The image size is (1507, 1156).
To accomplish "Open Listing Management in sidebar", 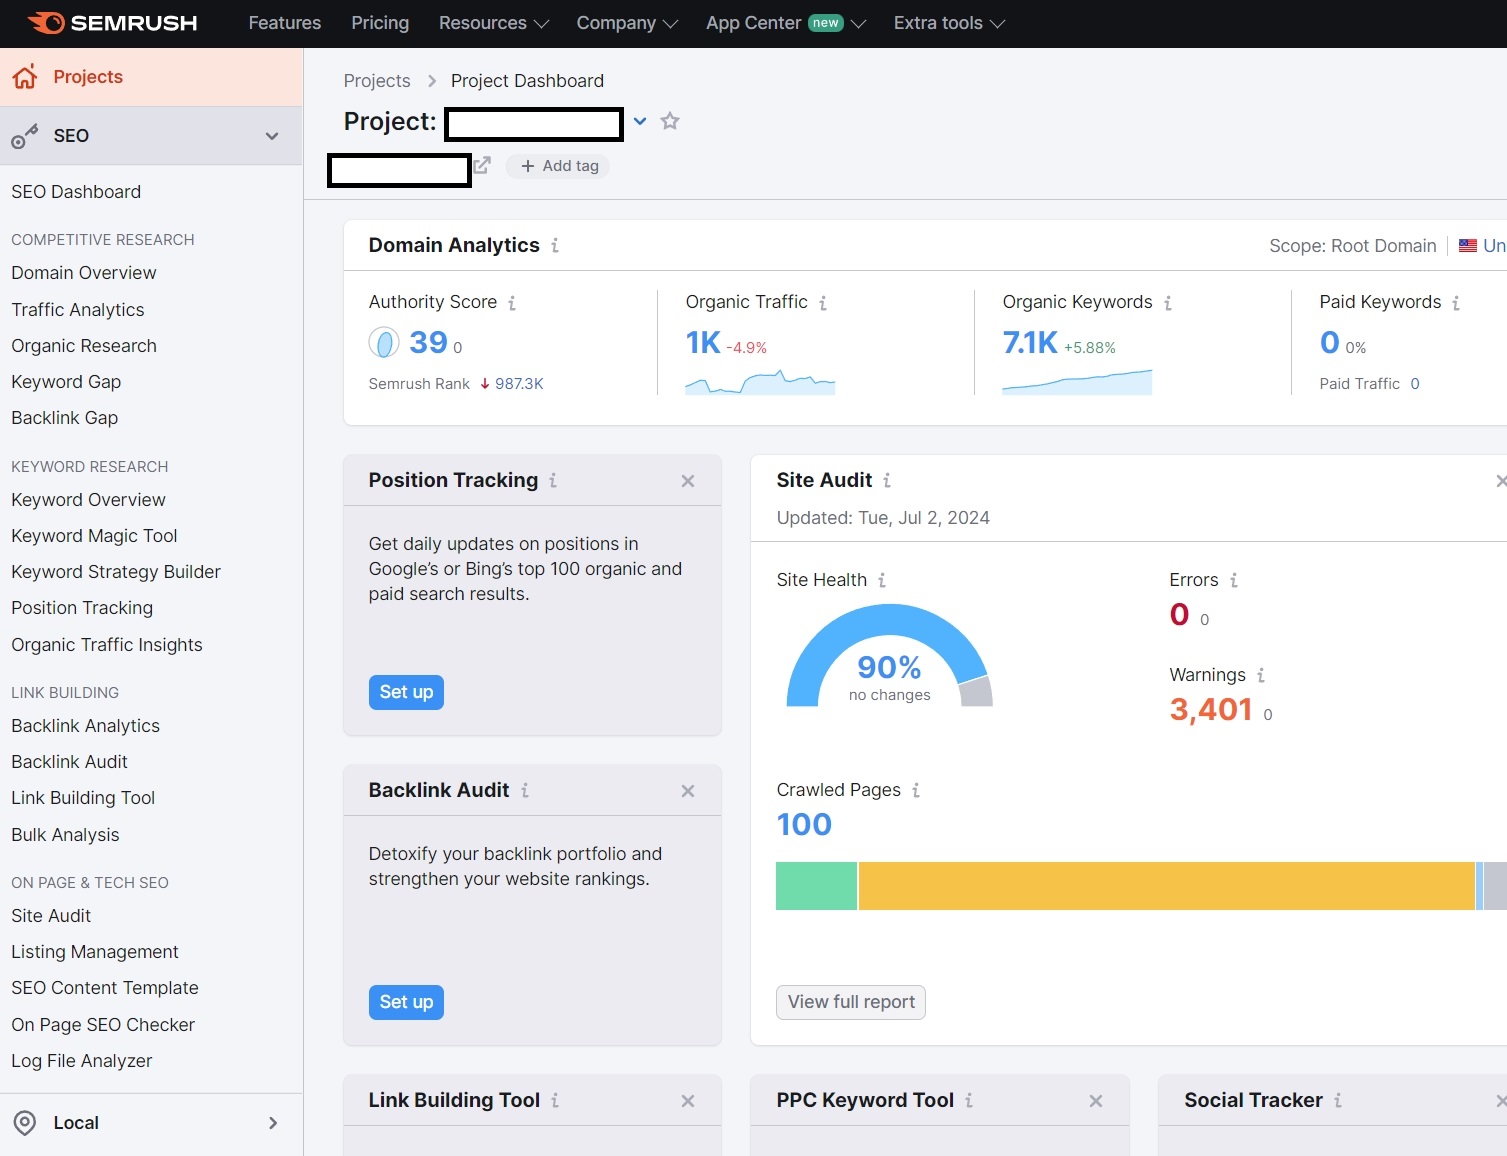I will tap(95, 952).
